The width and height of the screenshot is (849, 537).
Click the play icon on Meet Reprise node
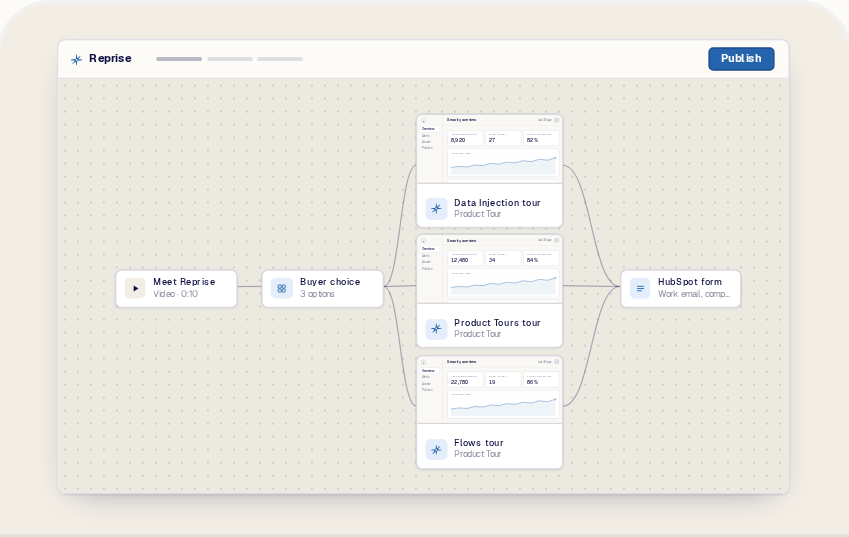pos(135,289)
